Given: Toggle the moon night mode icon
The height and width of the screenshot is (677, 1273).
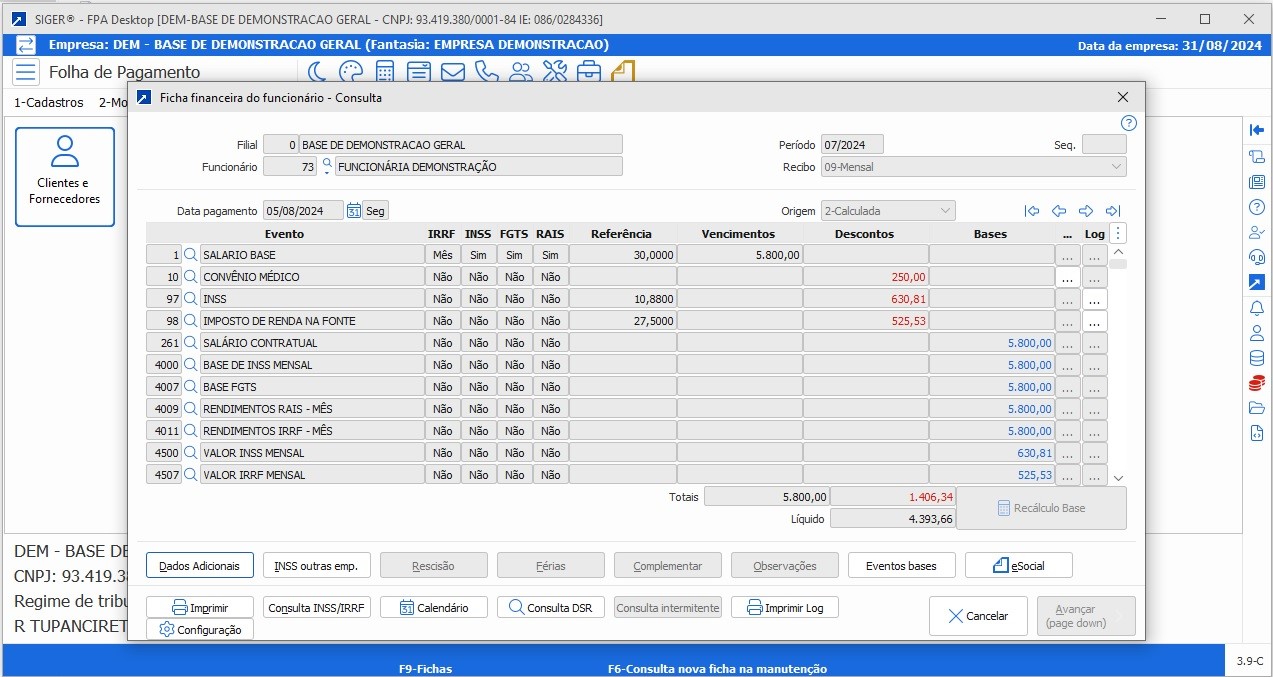Looking at the screenshot, I should pyautogui.click(x=317, y=72).
